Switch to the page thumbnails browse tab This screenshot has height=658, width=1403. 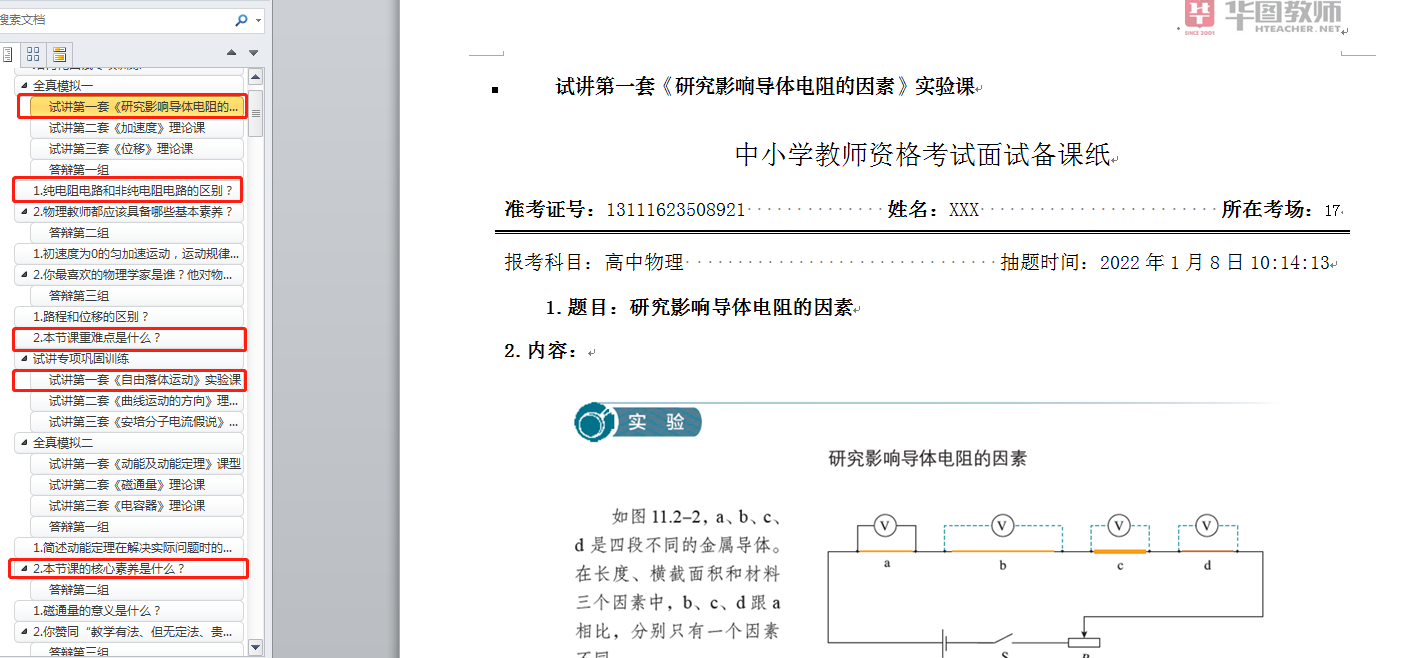coord(33,54)
